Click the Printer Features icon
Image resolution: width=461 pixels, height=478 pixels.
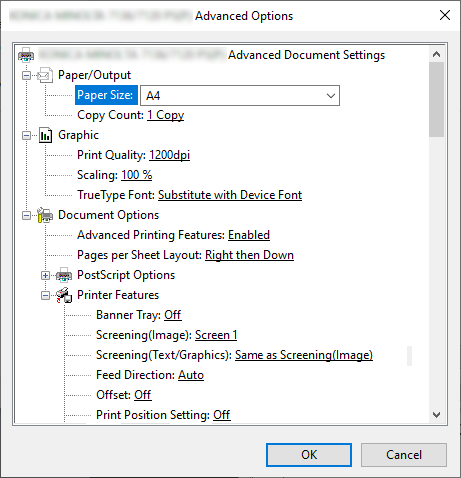pyautogui.click(x=64, y=295)
